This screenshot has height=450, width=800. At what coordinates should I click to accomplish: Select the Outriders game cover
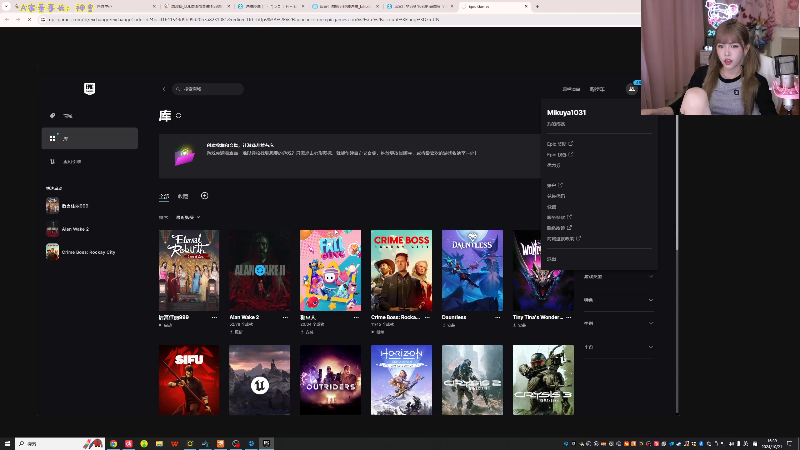(x=331, y=380)
